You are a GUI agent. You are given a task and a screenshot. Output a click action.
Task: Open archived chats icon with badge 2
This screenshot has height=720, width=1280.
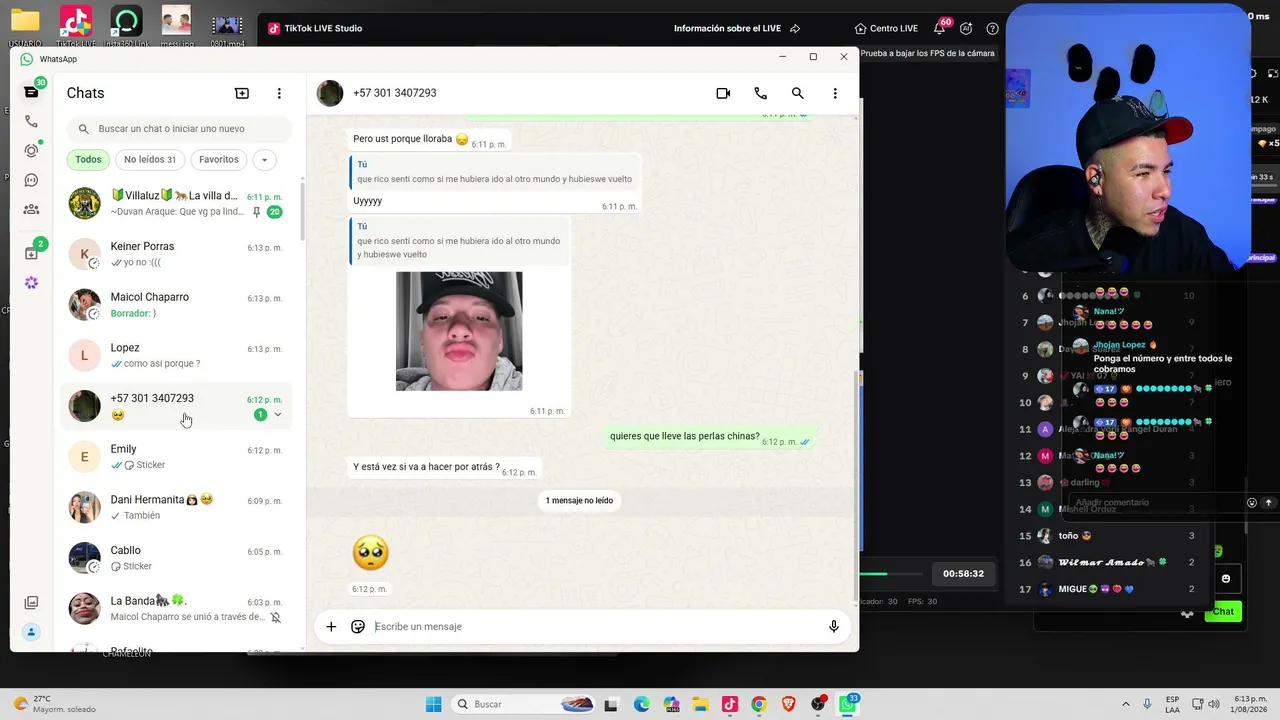point(31,253)
